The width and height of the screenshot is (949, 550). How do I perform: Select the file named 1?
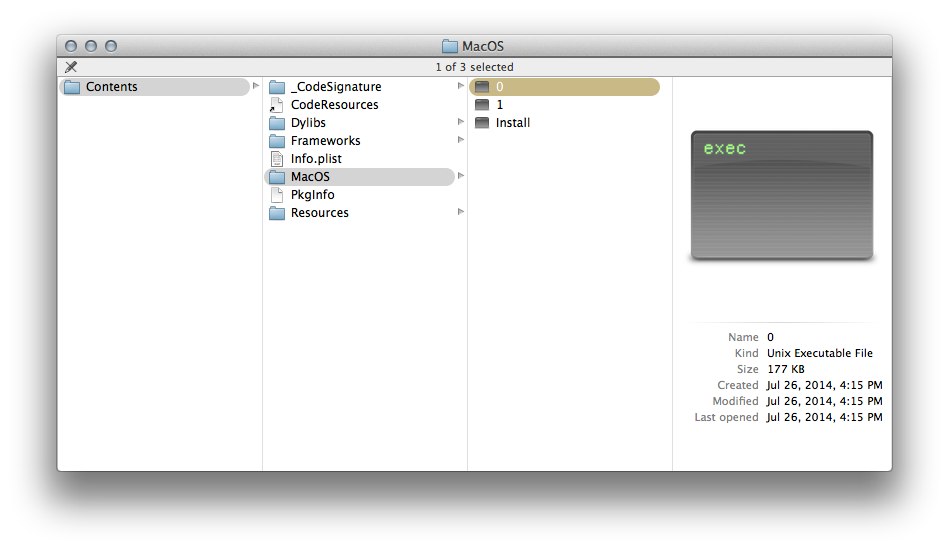click(499, 105)
